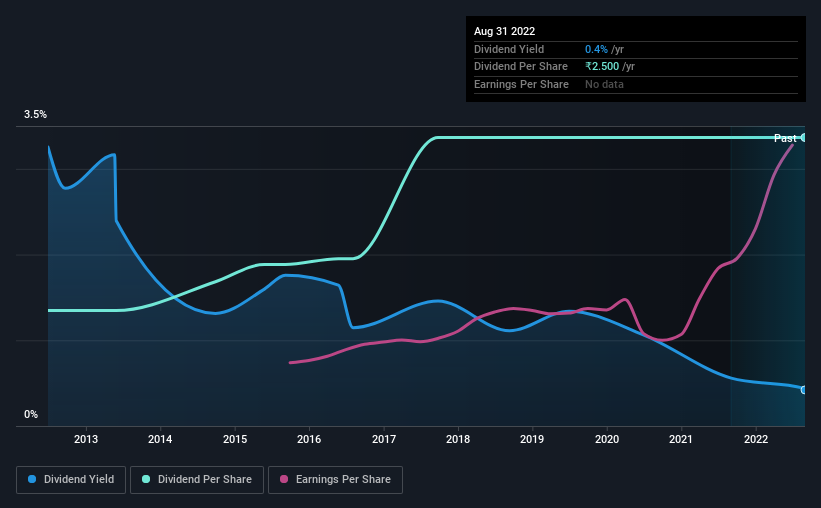Click the 2019 timeline year label
821x508 pixels.
coord(532,439)
